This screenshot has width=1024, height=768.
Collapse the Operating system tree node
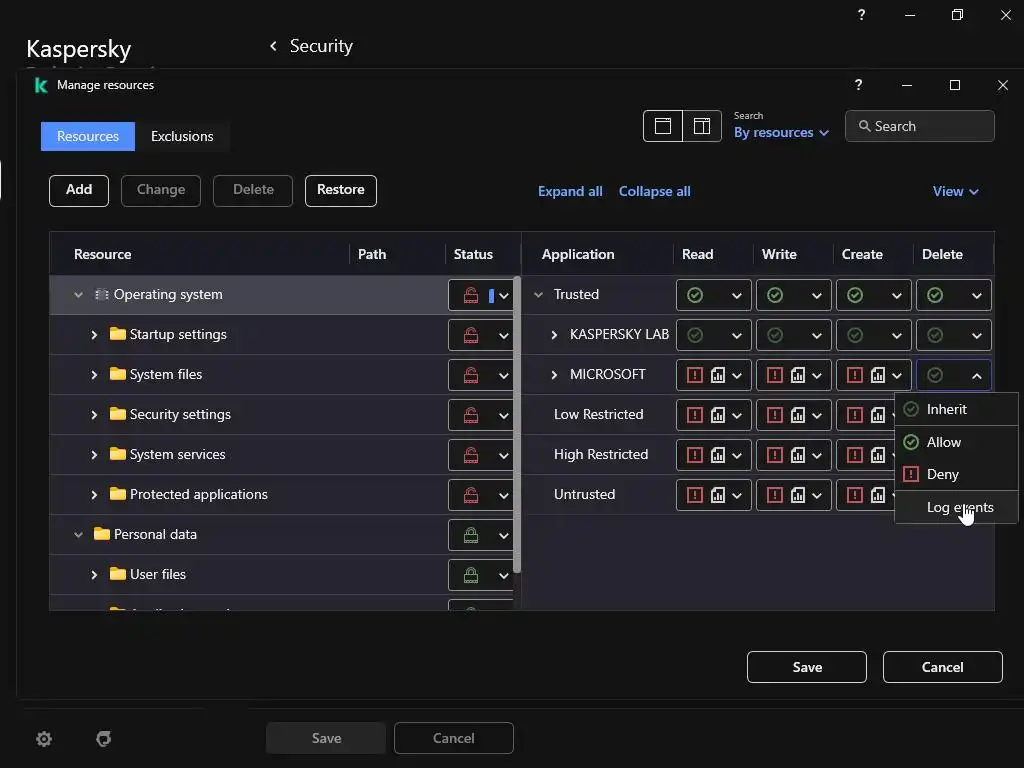tap(78, 295)
